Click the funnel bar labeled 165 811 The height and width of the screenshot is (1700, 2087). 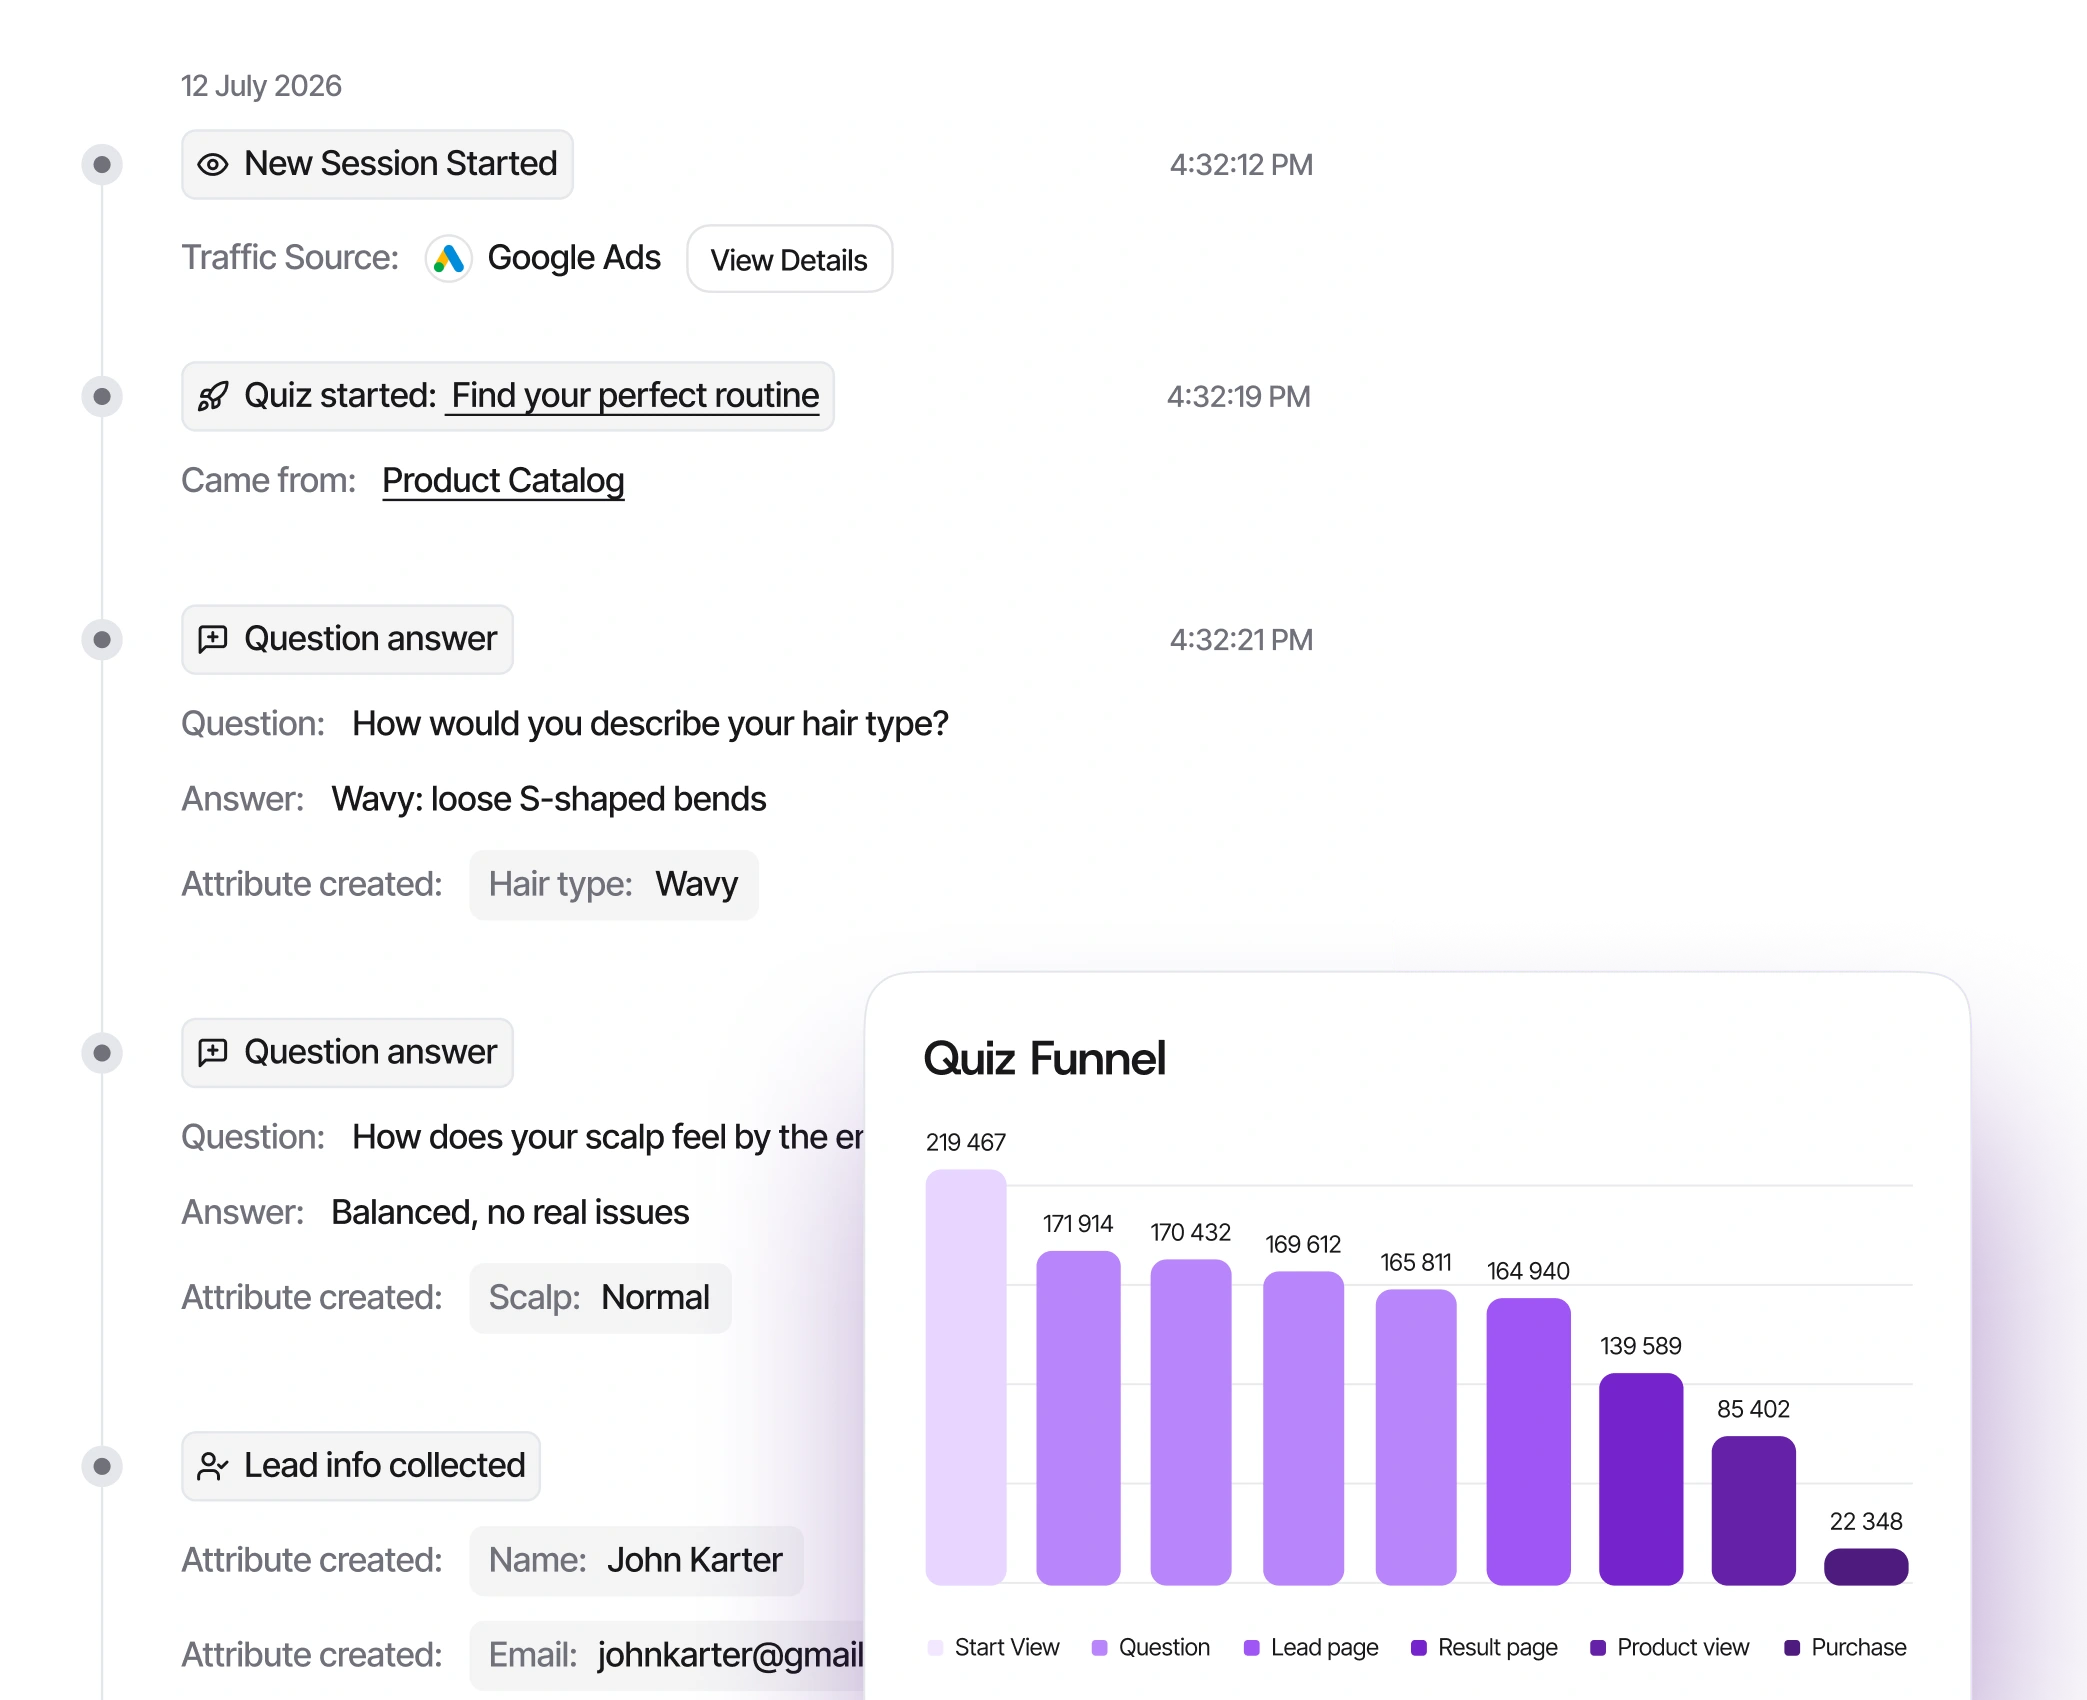pyautogui.click(x=1416, y=1437)
